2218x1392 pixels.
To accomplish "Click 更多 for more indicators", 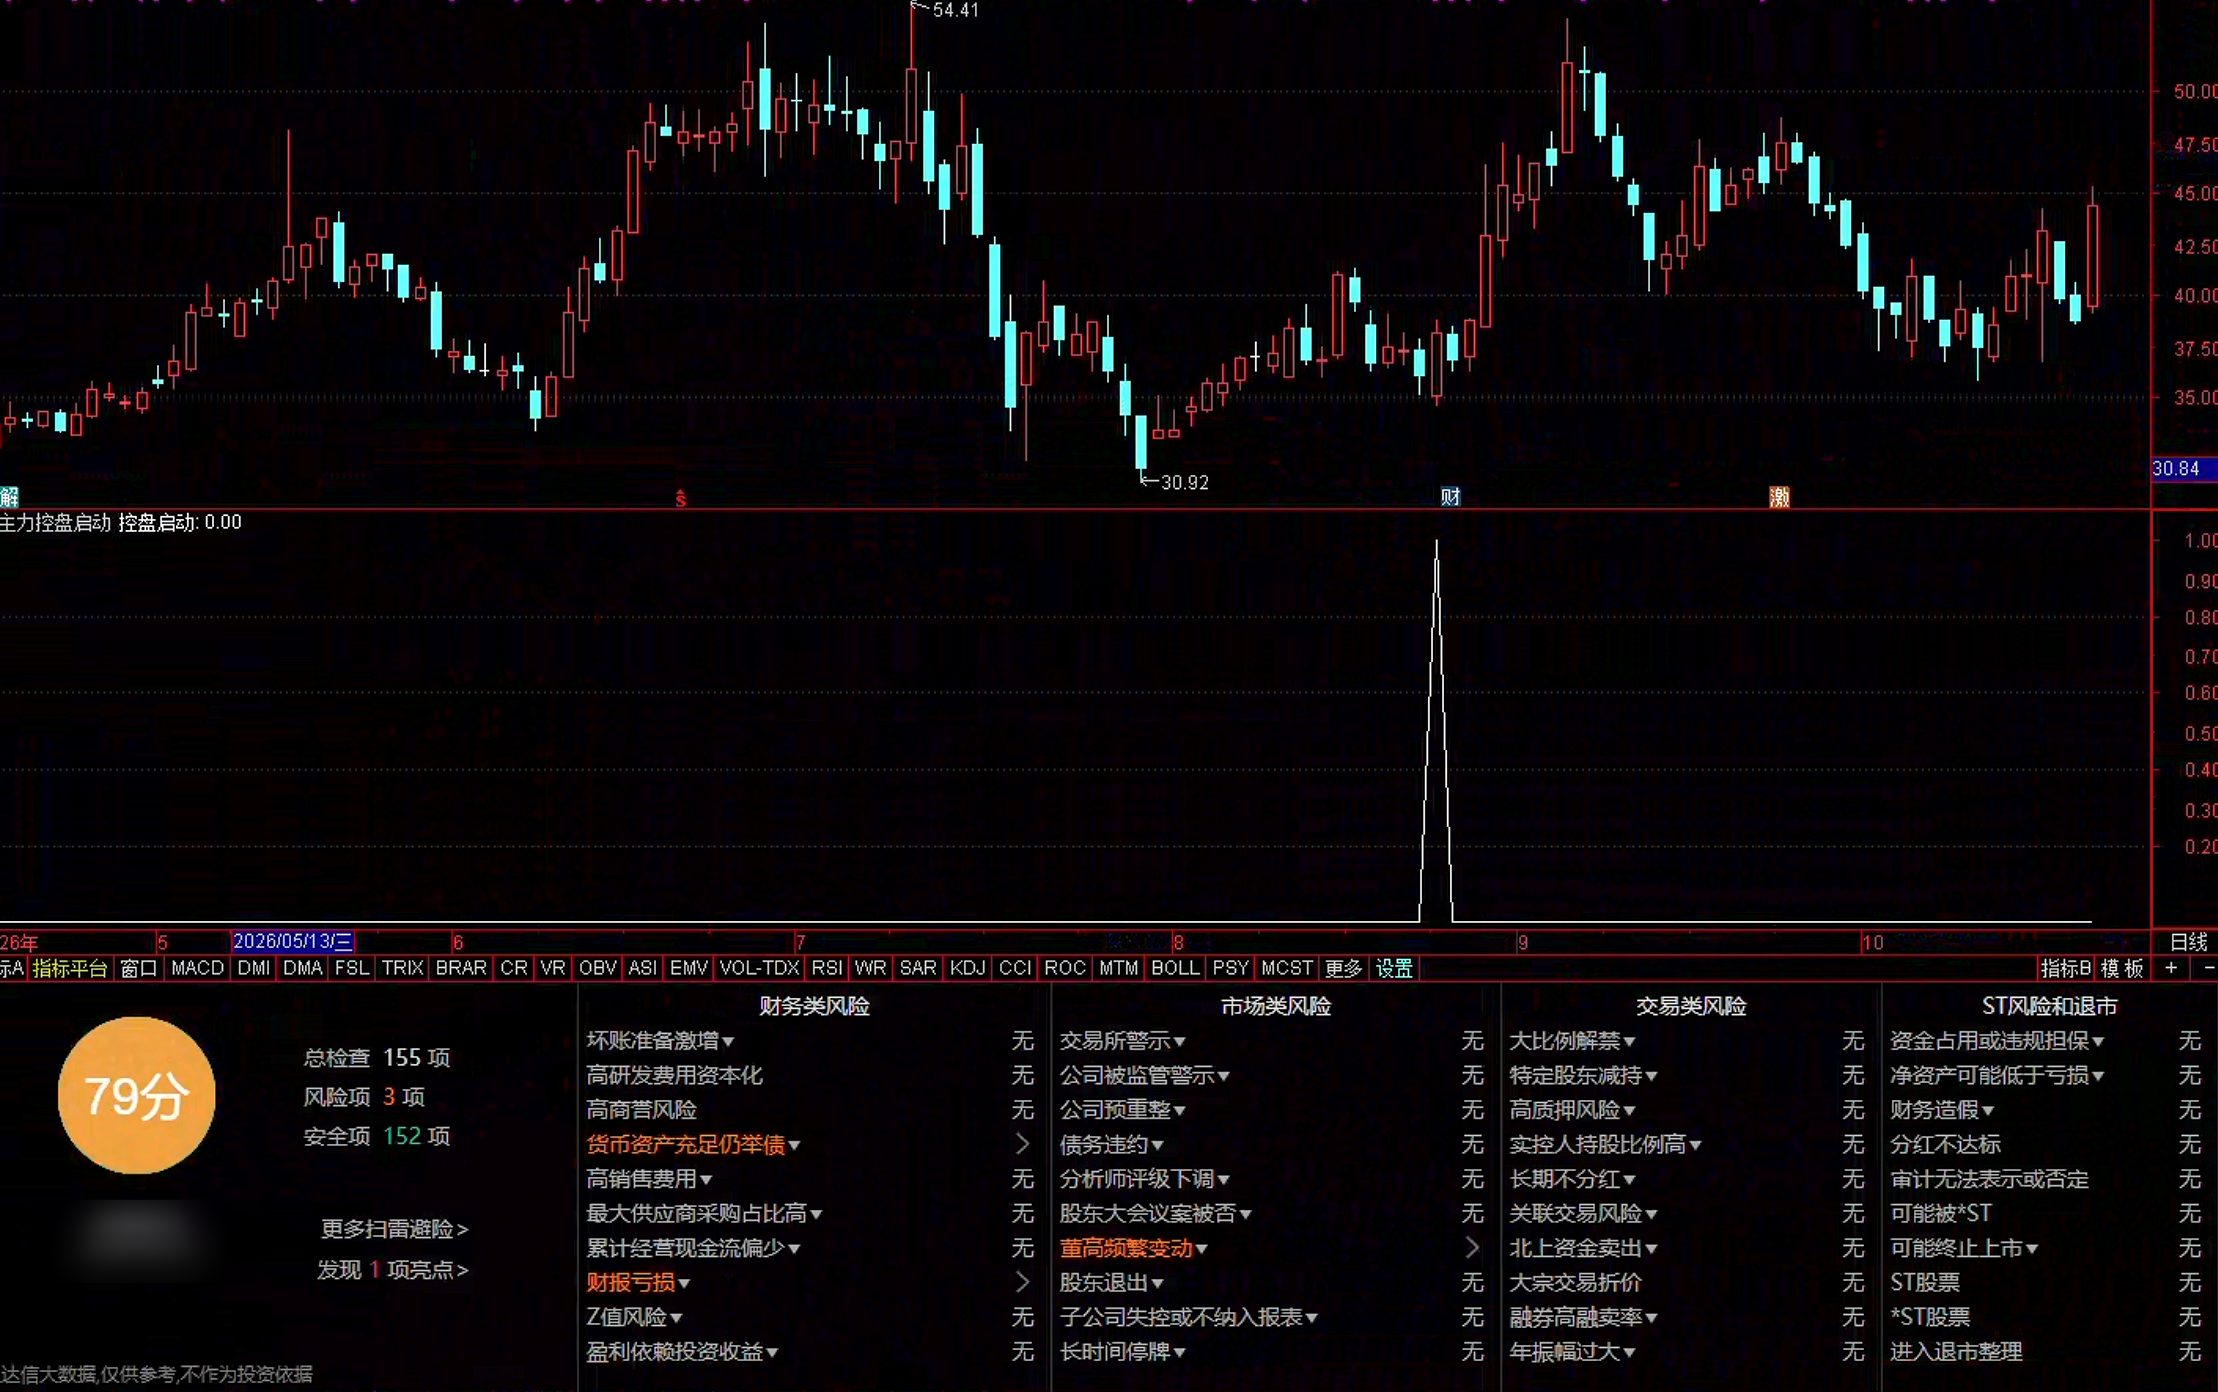I will tap(1343, 968).
